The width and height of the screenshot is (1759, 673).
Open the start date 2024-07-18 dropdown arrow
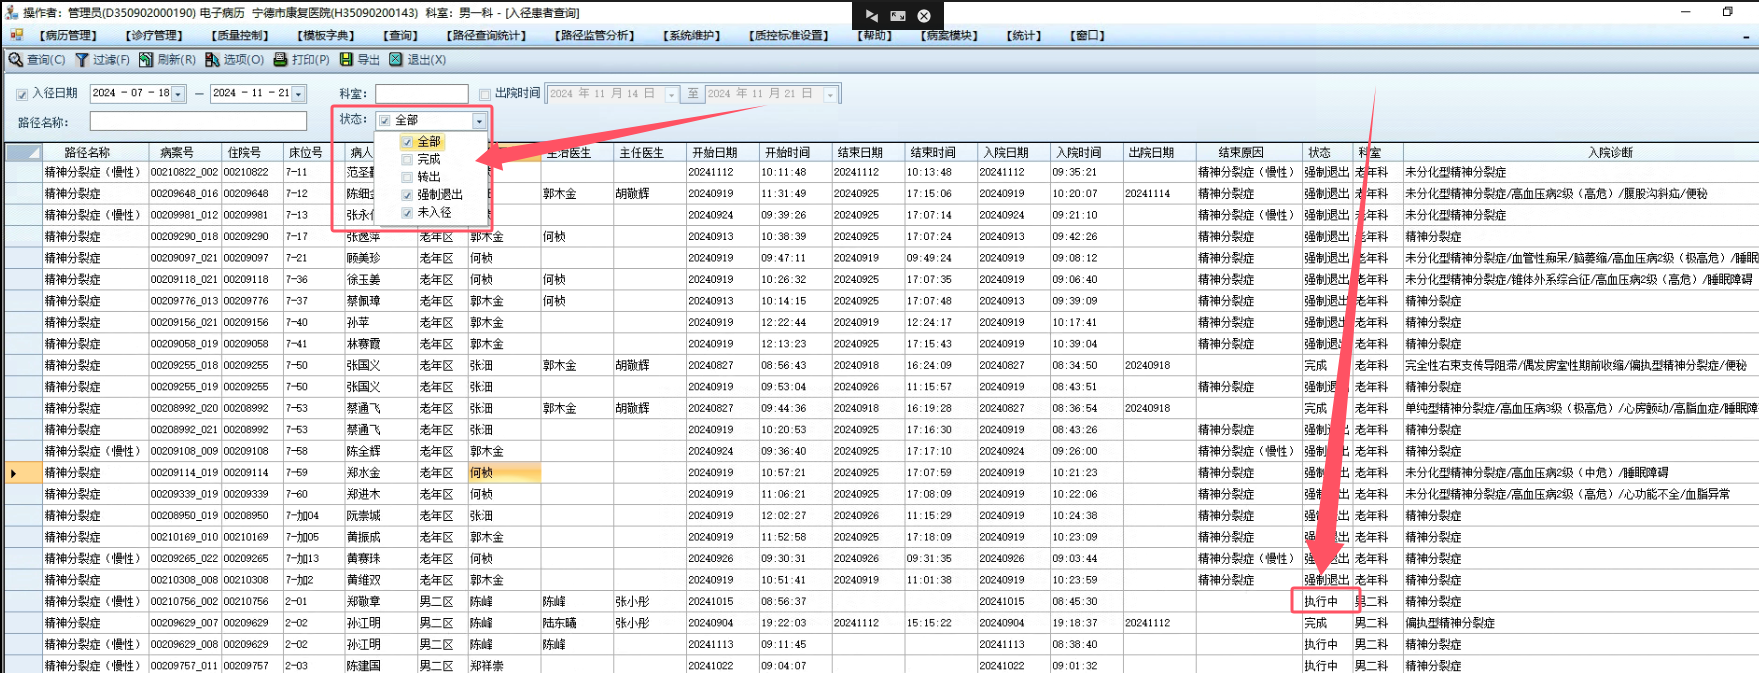point(178,94)
